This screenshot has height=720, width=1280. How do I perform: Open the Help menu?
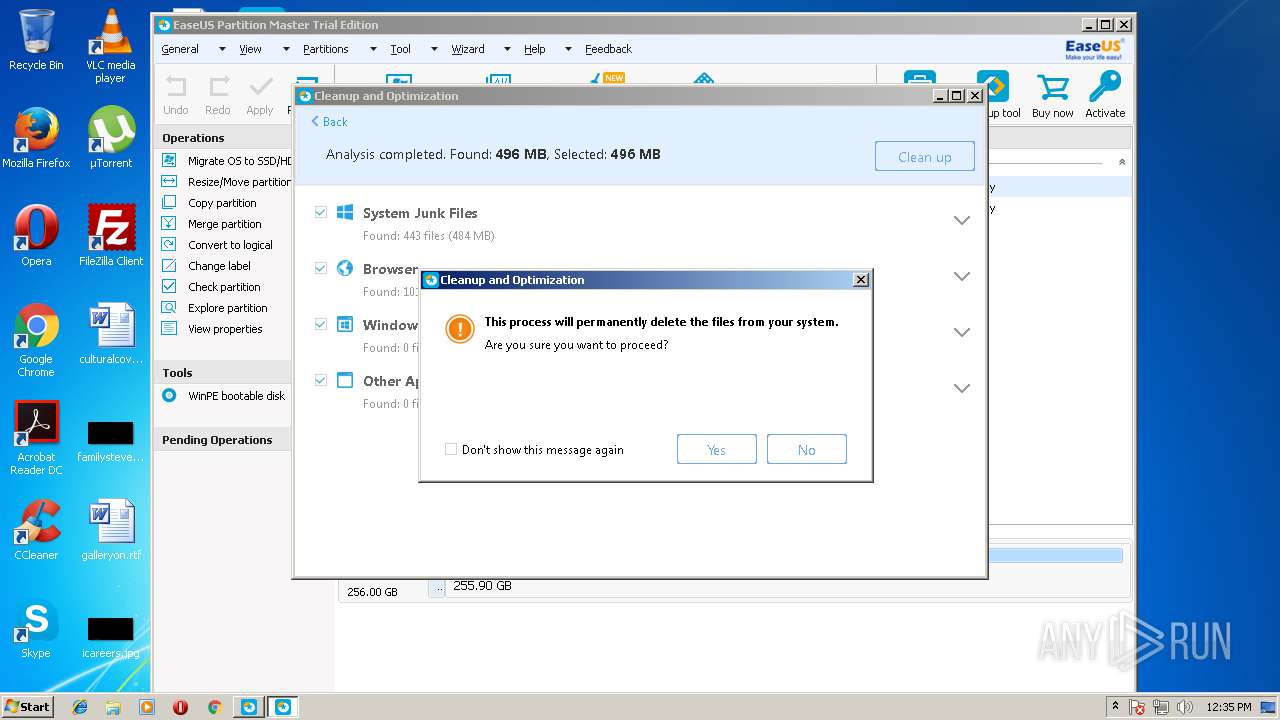[x=535, y=49]
